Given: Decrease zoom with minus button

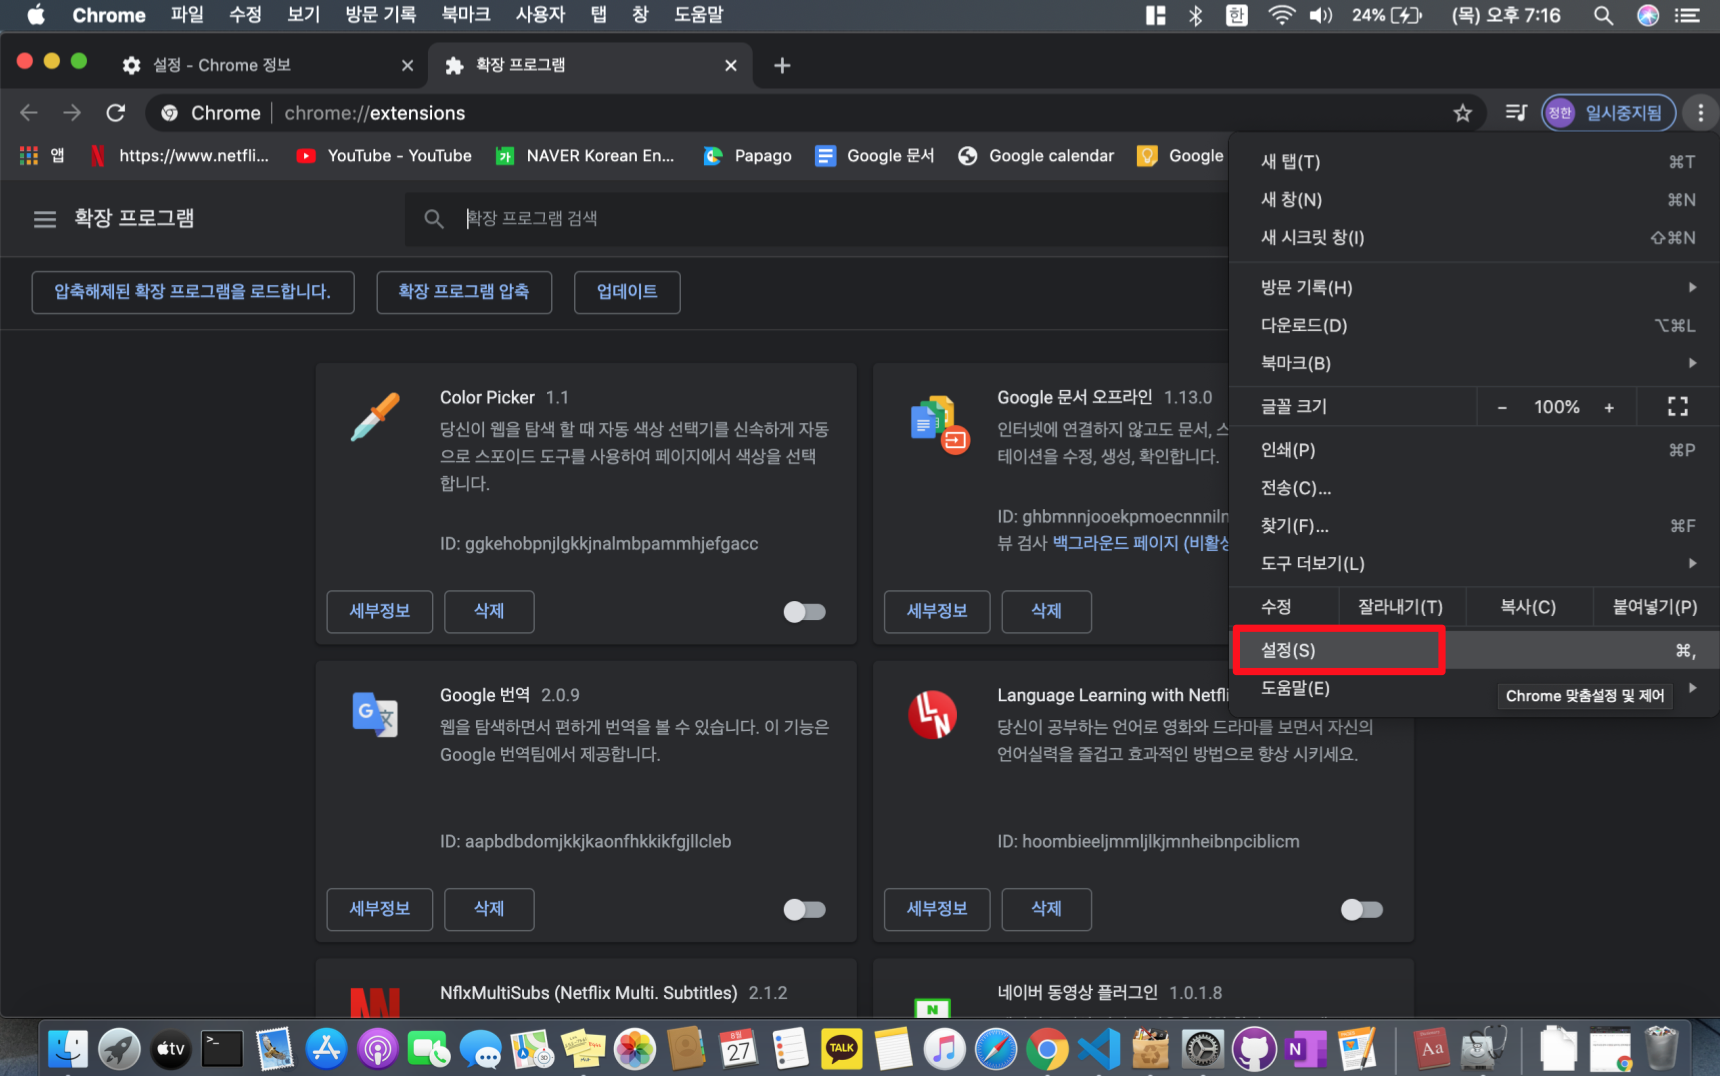Looking at the screenshot, I should click(x=1502, y=407).
